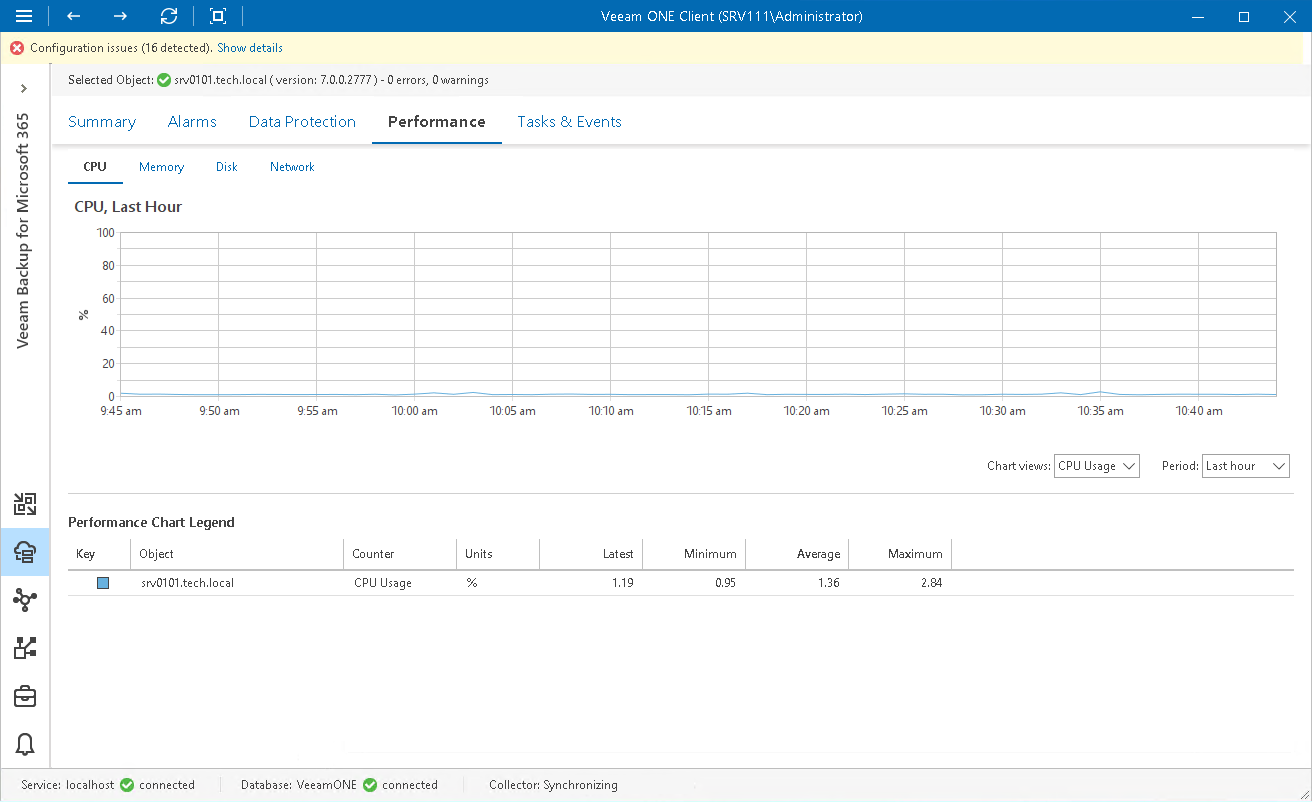Viewport: 1312px width, 802px height.
Task: Select the CPU performance subtab
Action: 95,167
